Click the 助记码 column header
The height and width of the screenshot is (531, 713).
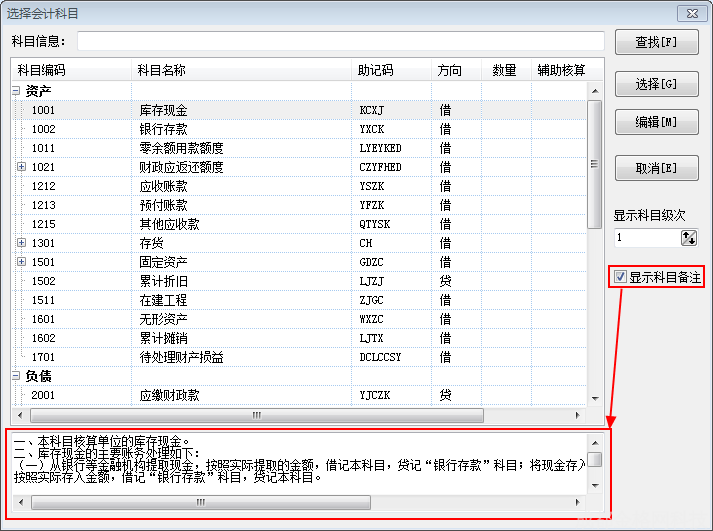(375, 70)
